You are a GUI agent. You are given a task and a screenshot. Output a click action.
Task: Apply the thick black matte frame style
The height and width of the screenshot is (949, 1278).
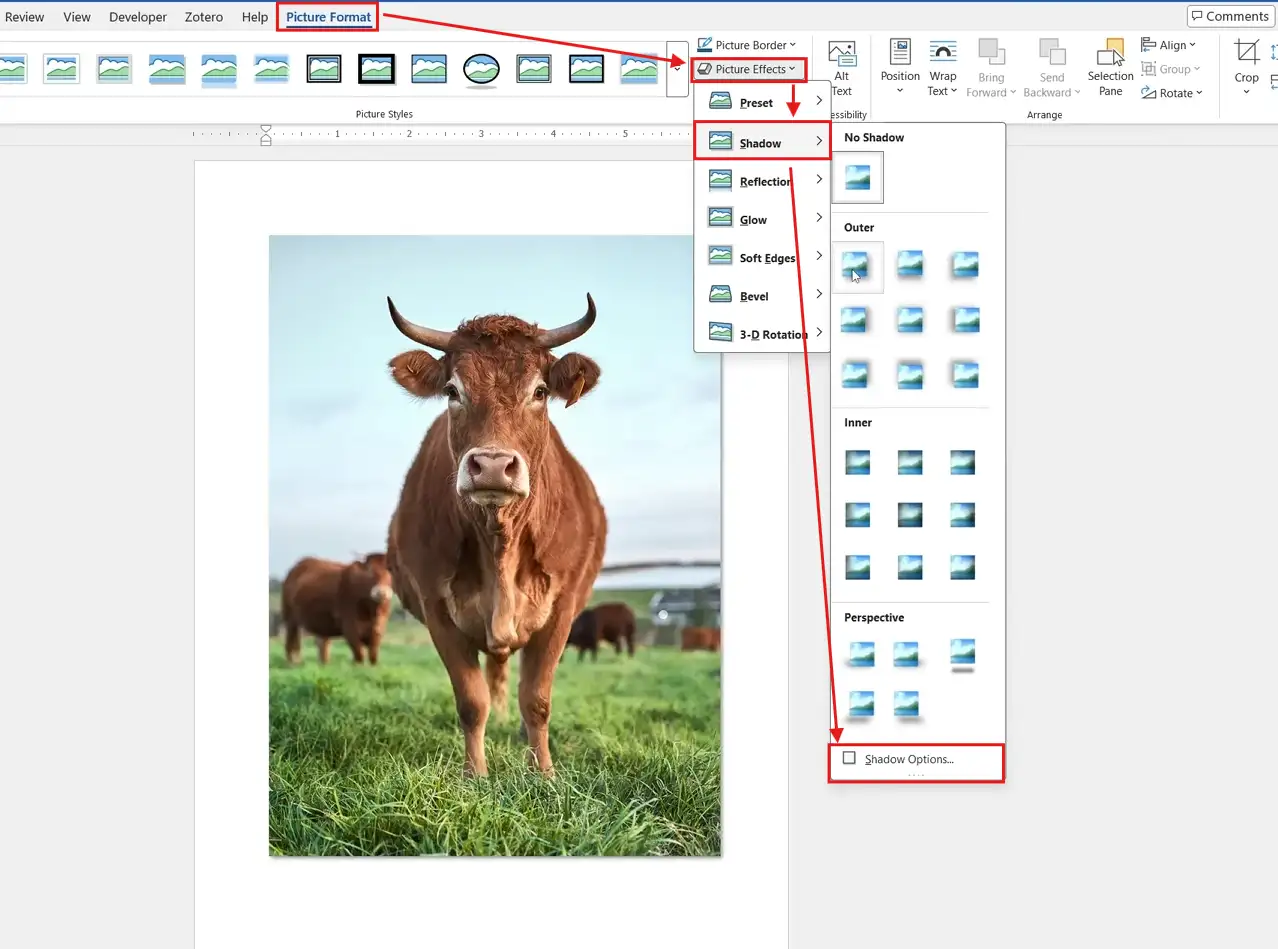(377, 69)
